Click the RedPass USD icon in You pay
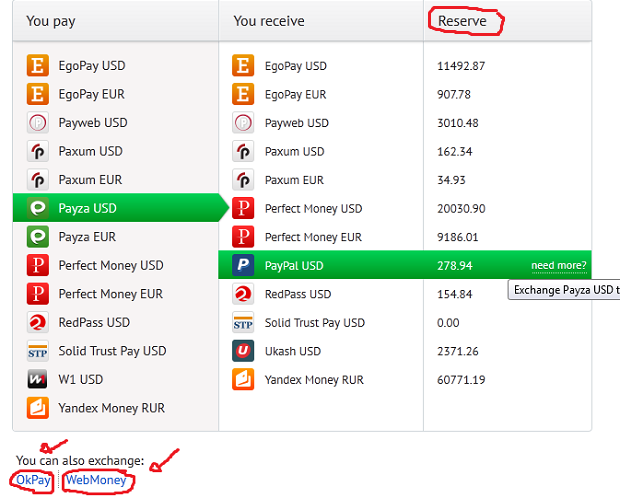The width and height of the screenshot is (620, 498). pos(38,322)
